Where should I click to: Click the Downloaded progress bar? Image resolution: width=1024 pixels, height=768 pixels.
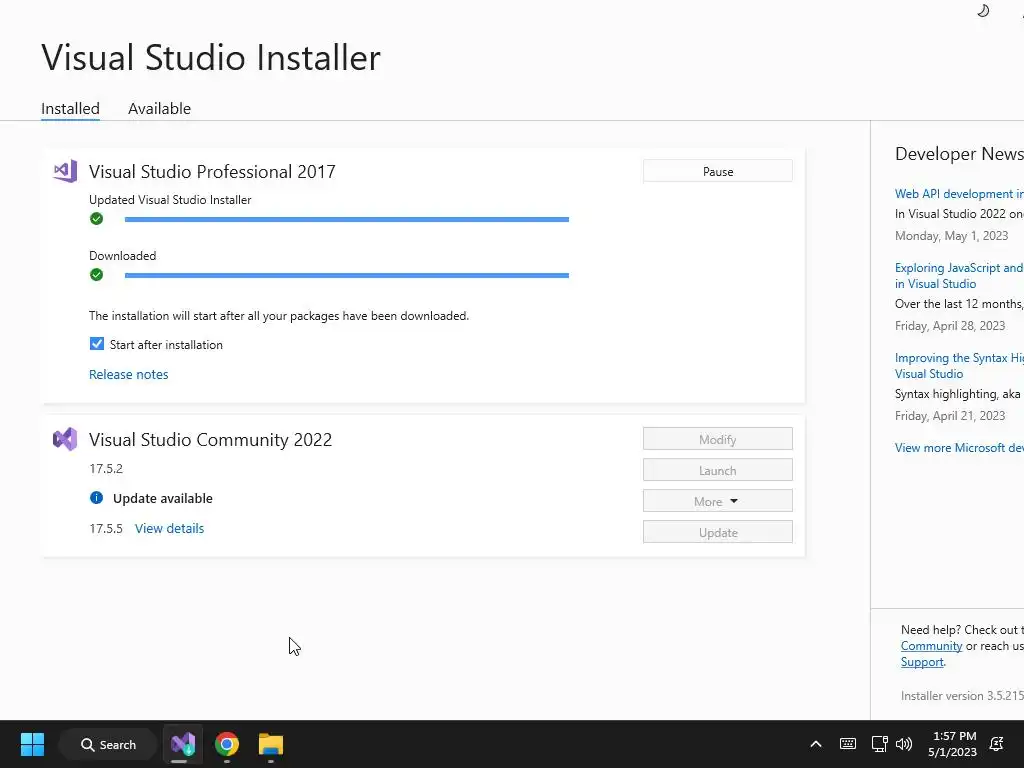click(347, 276)
